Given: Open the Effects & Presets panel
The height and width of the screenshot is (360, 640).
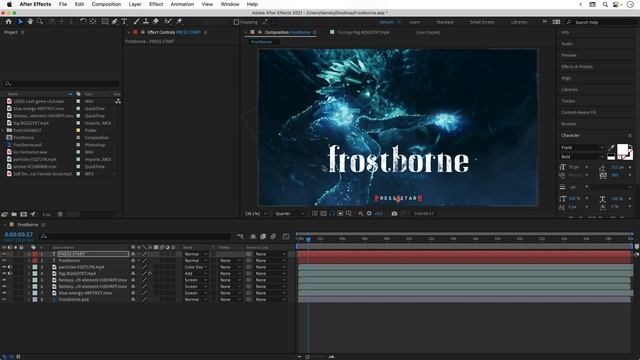Looking at the screenshot, I should pyautogui.click(x=577, y=67).
